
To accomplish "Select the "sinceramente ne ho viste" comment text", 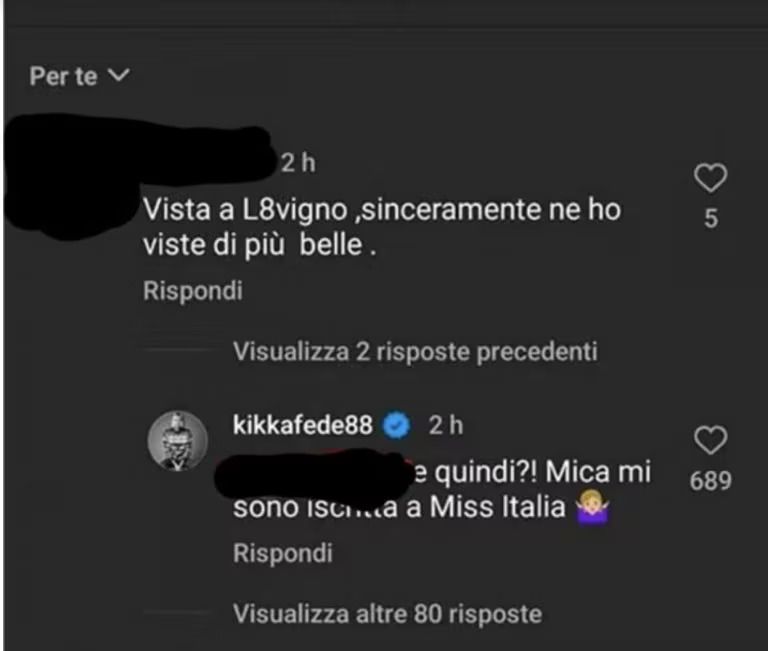I will (382, 227).
